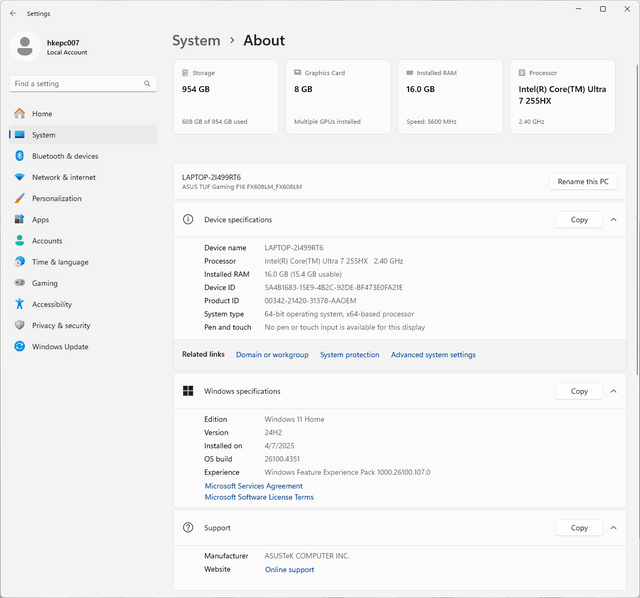
Task: Click the Storage card icon
Action: tap(185, 73)
